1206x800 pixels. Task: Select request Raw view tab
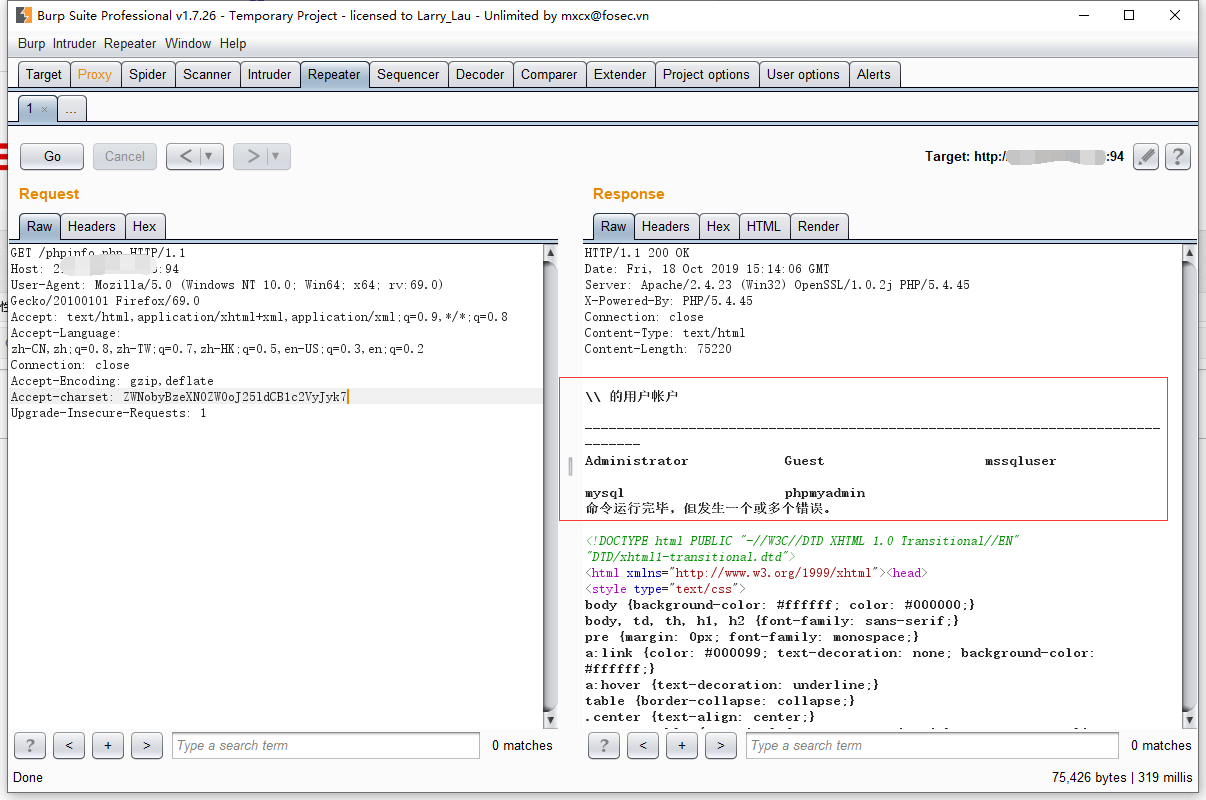(40, 226)
